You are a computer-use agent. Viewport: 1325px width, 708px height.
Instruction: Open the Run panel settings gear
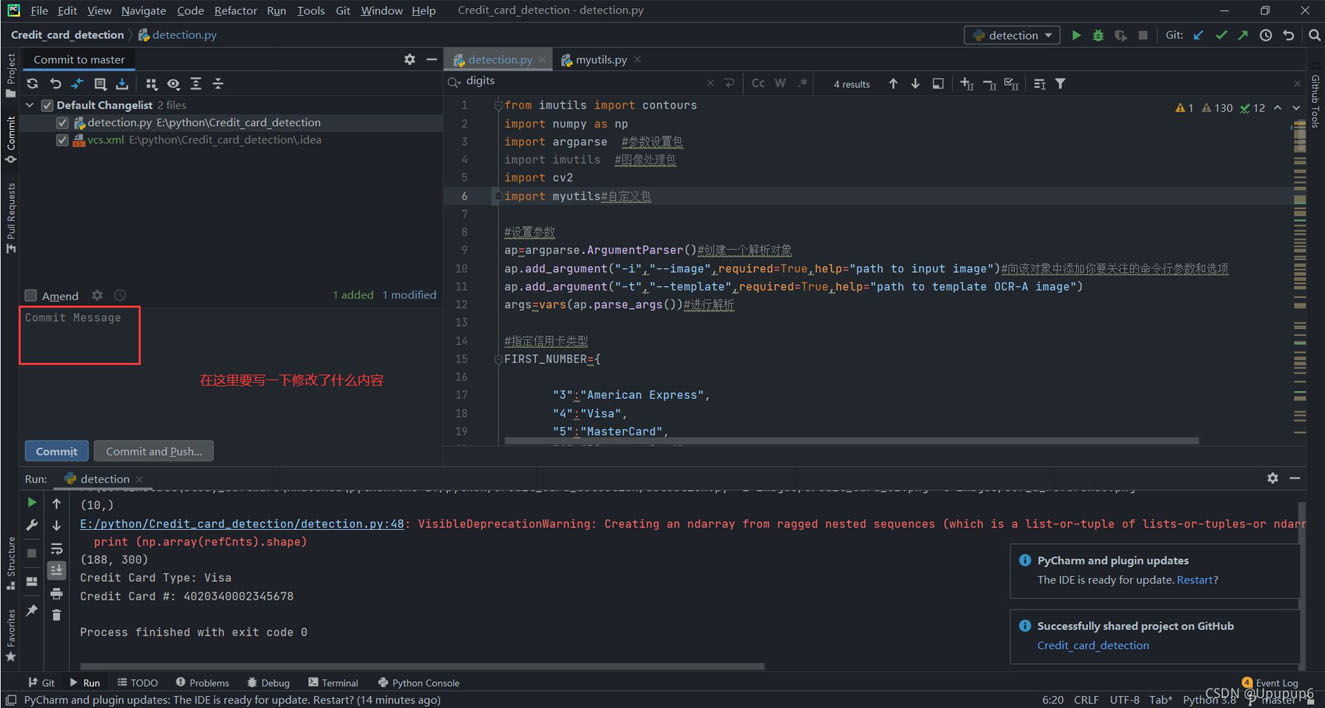tap(1272, 479)
